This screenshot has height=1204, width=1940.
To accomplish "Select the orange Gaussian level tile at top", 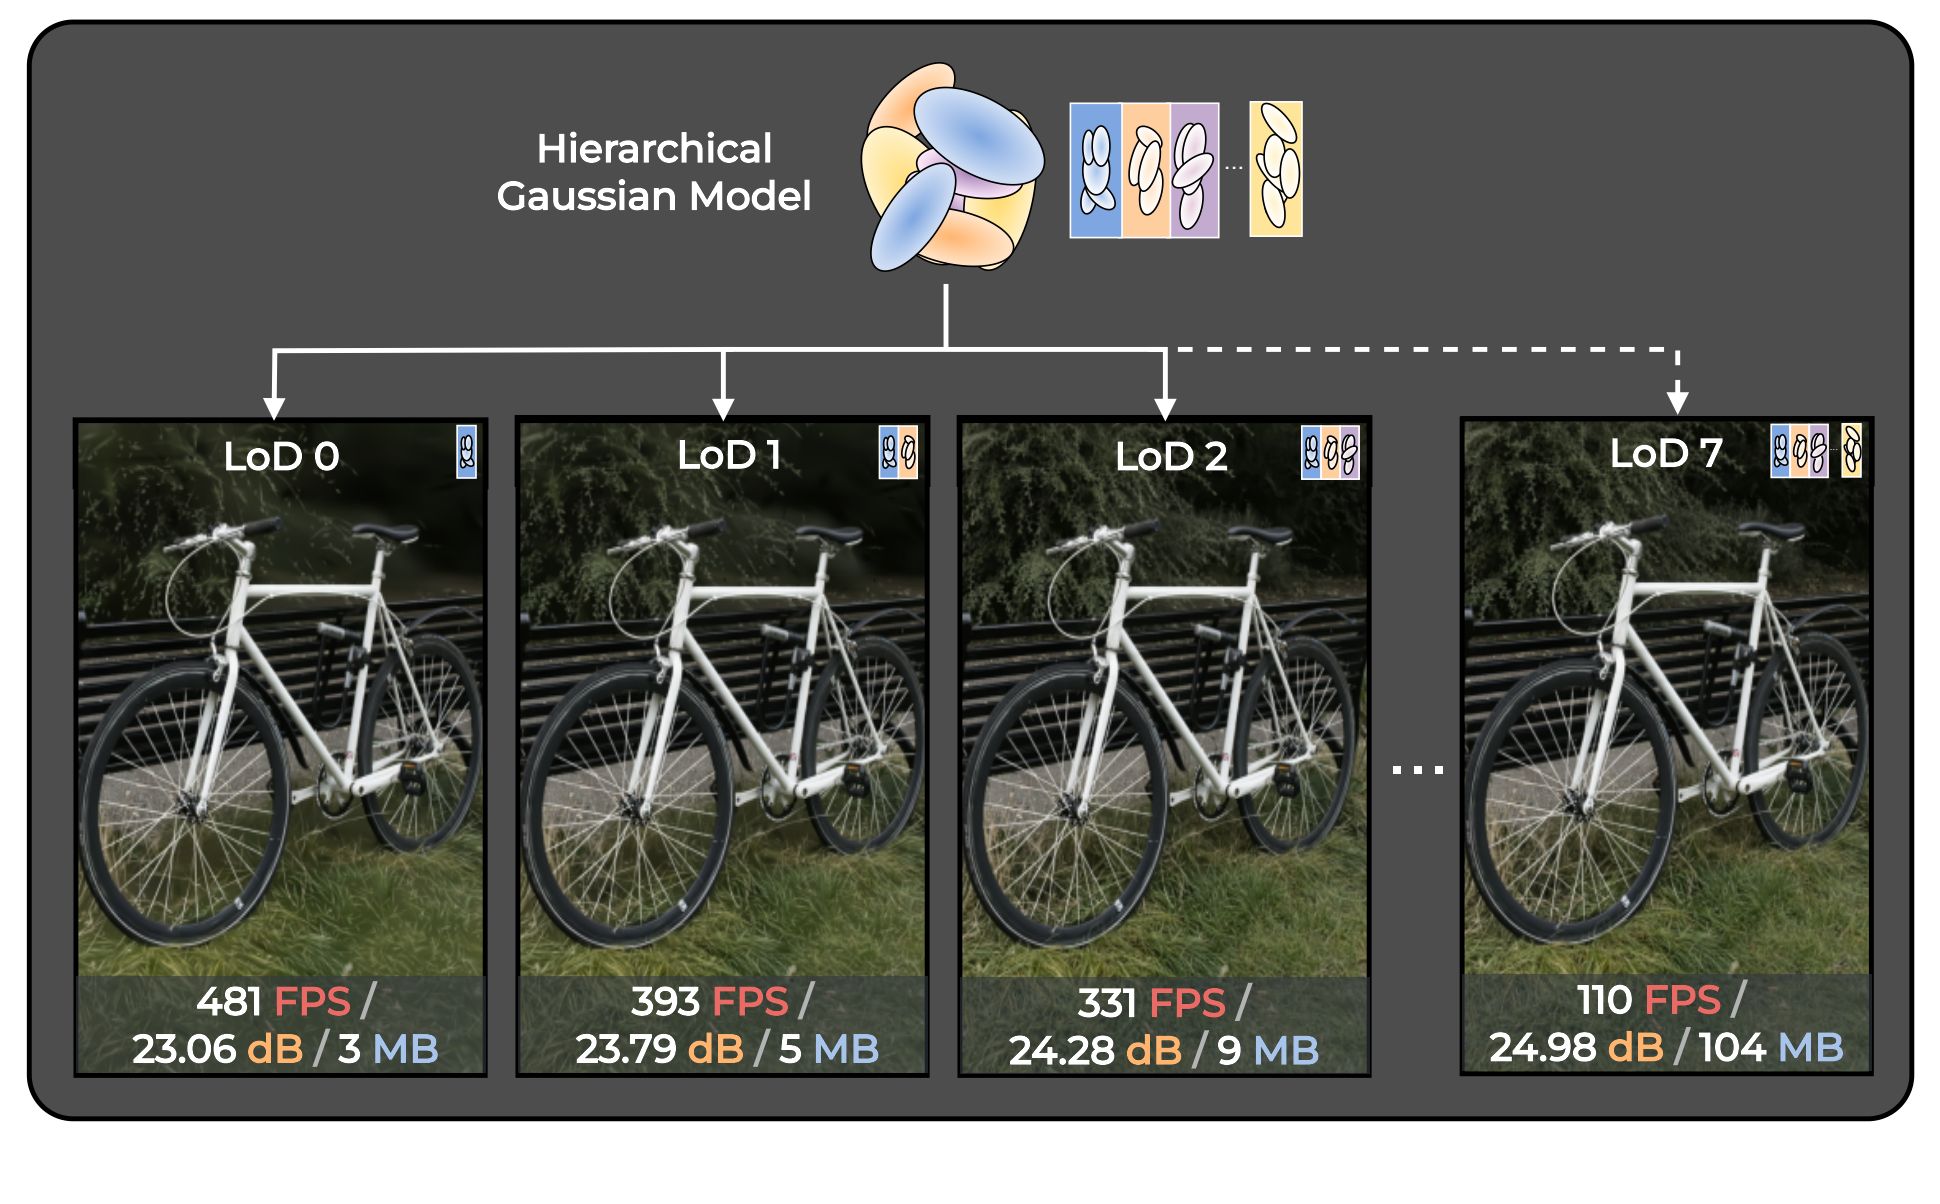I will coord(1146,170).
